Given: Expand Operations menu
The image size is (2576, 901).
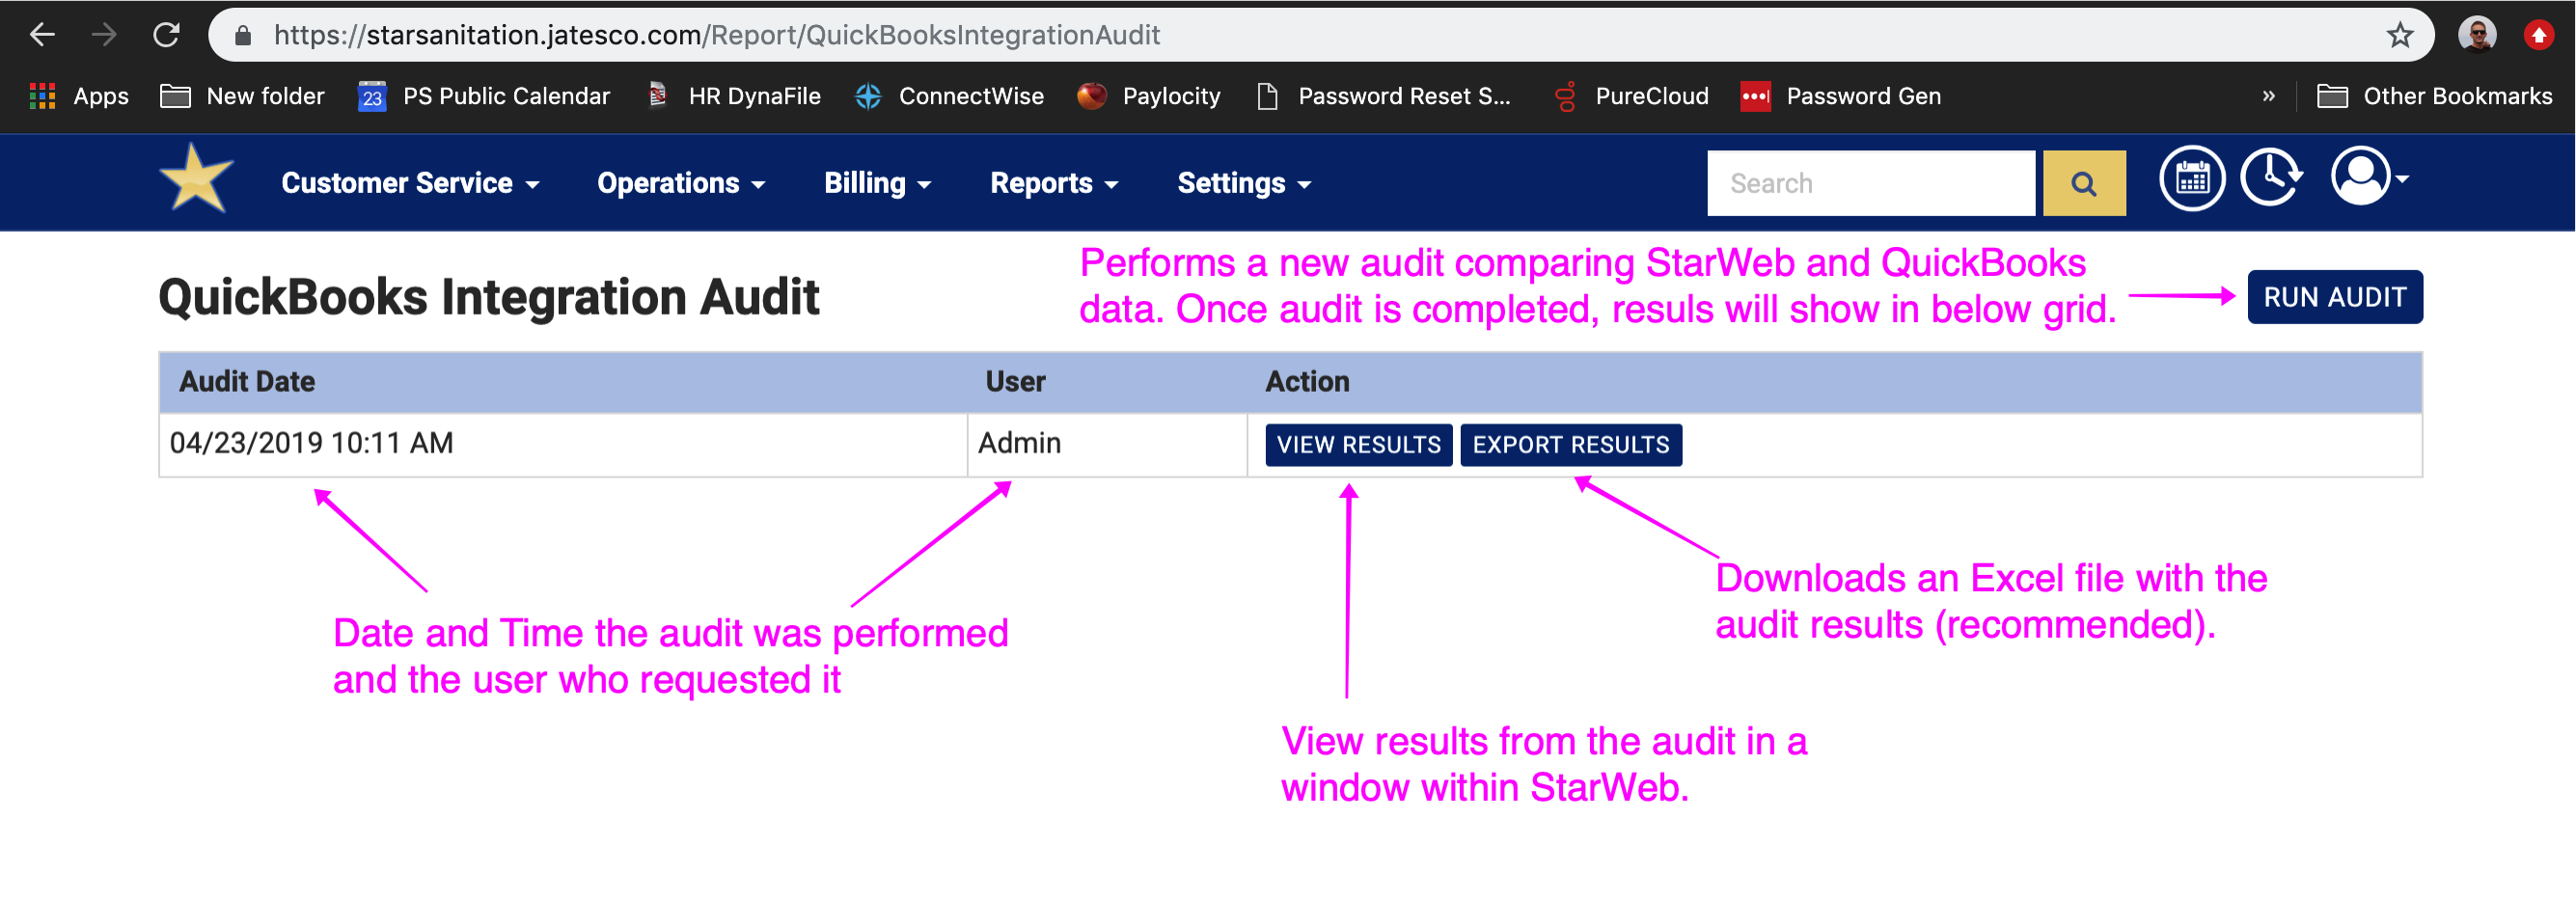Looking at the screenshot, I should (x=681, y=183).
